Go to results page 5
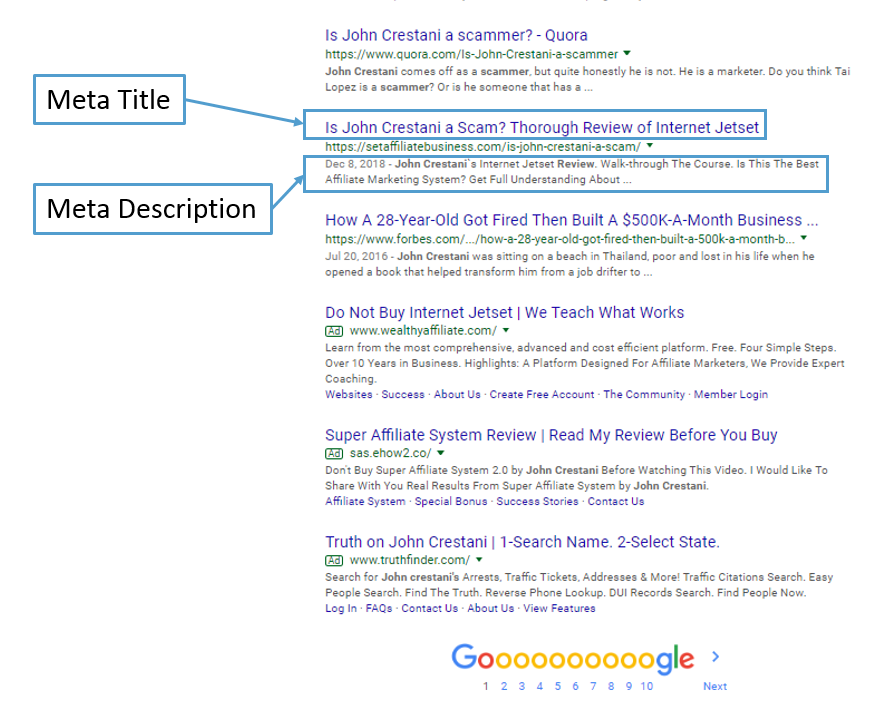 coord(558,687)
